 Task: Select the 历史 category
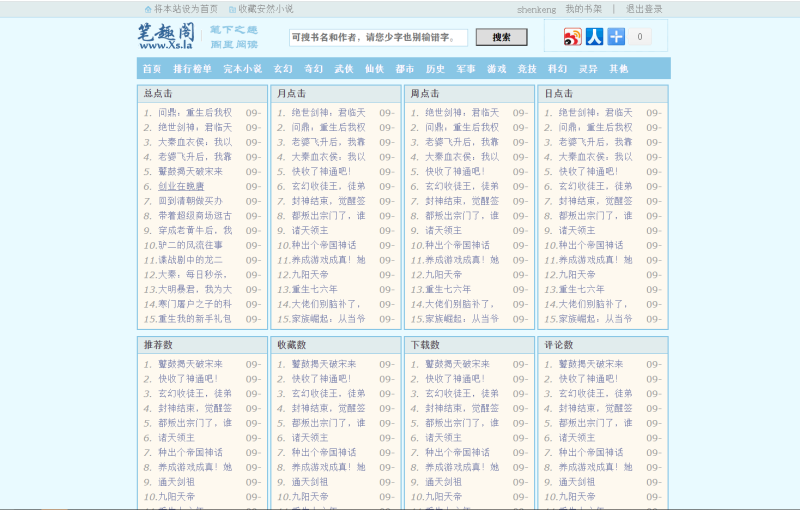click(435, 69)
